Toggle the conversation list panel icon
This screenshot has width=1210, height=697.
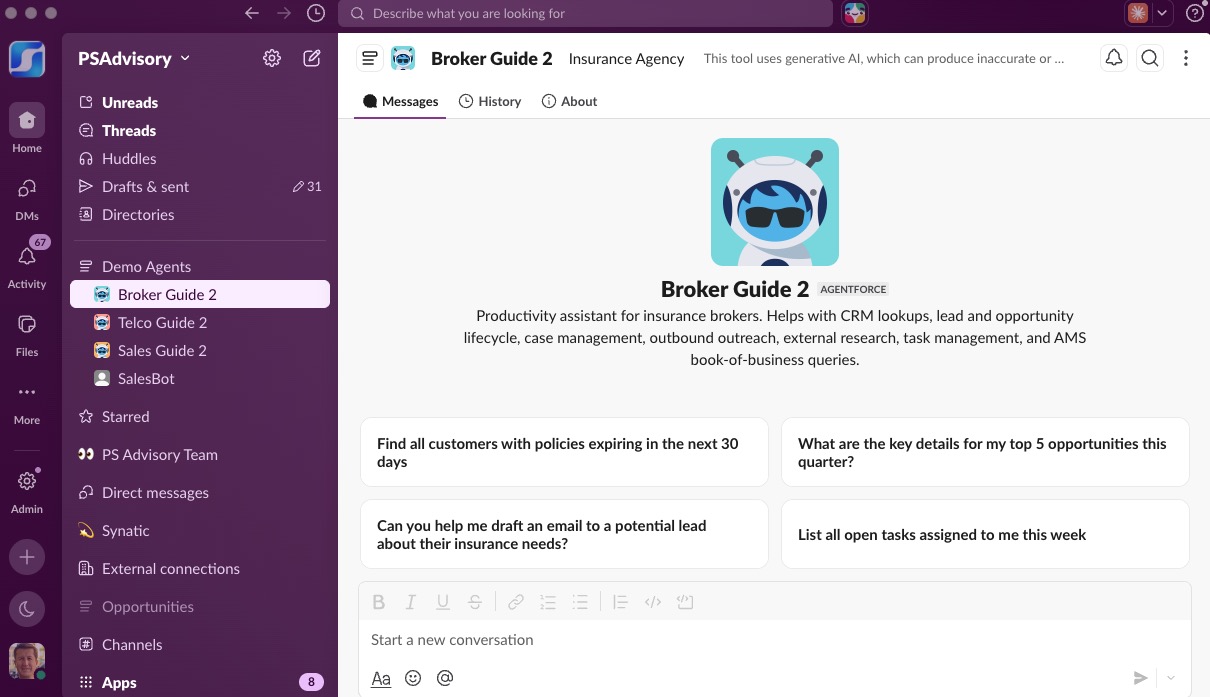pyautogui.click(x=369, y=58)
